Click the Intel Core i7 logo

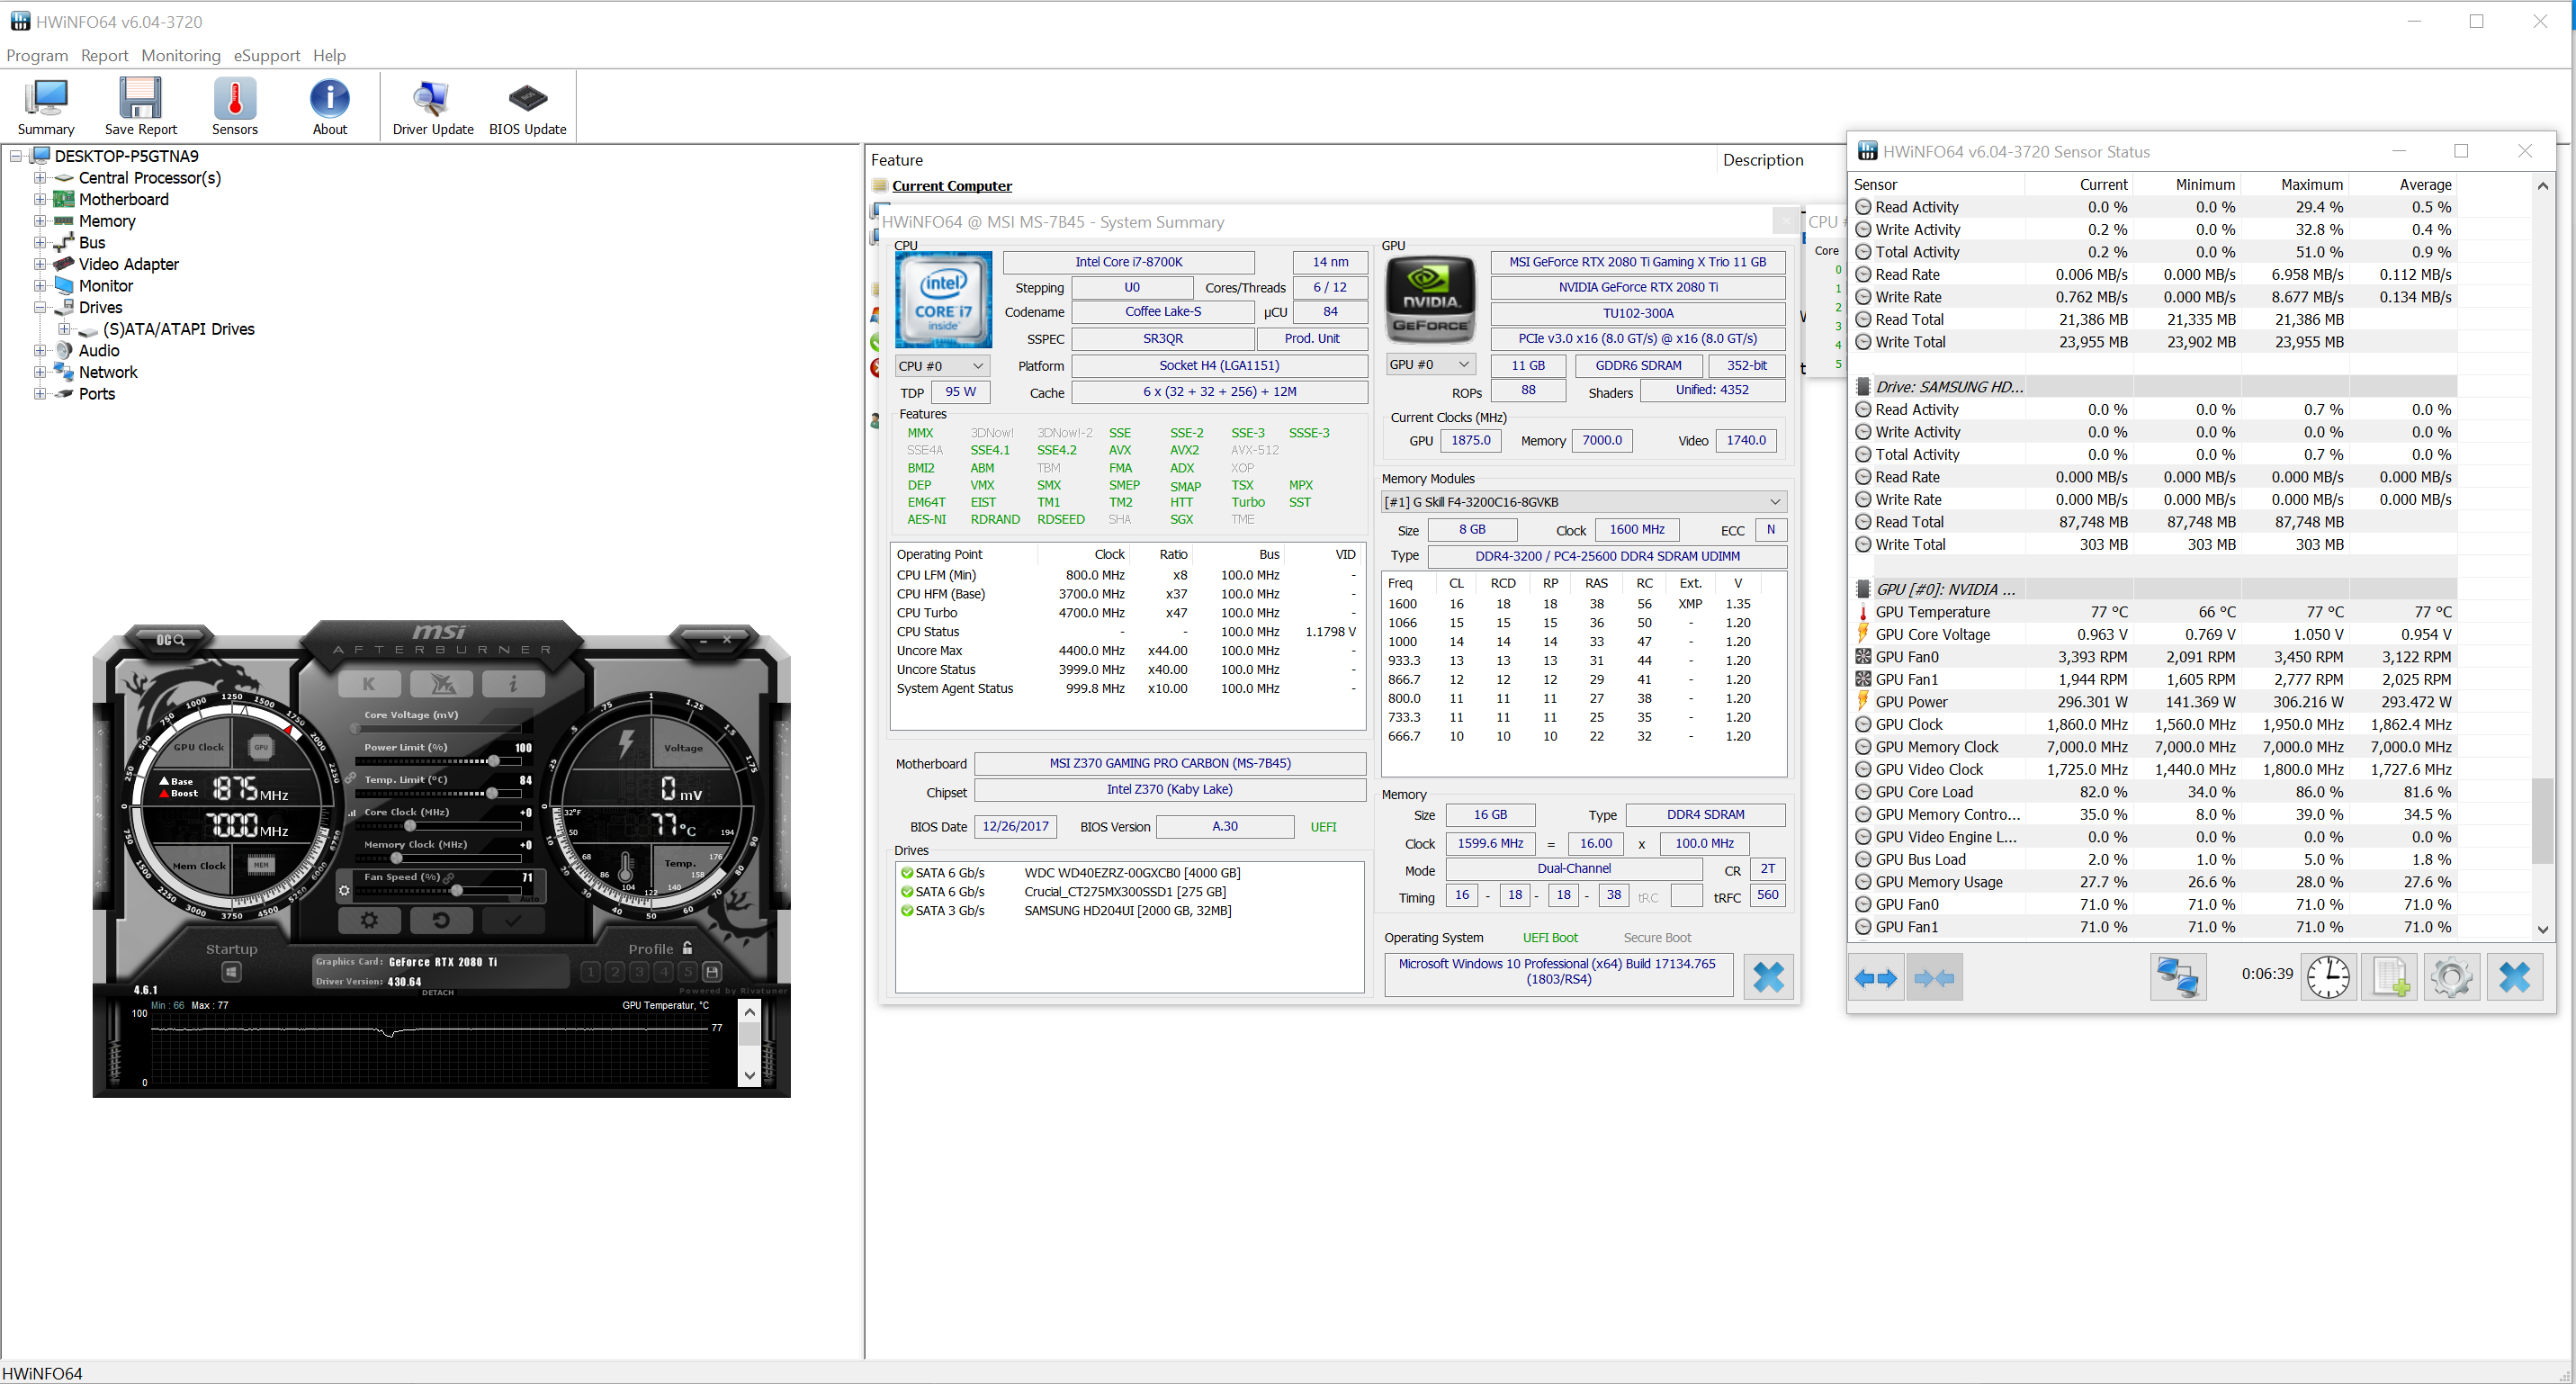tap(943, 300)
